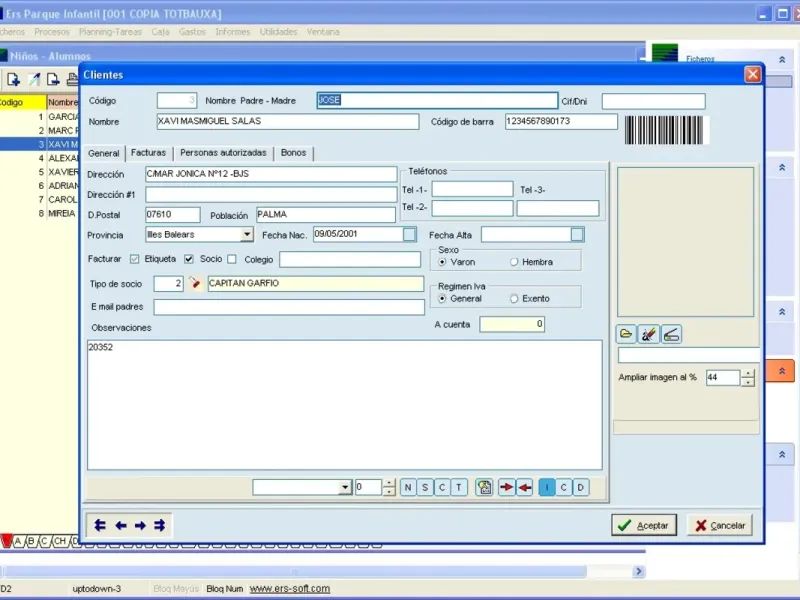Open image file with folder icon
The height and width of the screenshot is (600, 800).
[x=626, y=335]
